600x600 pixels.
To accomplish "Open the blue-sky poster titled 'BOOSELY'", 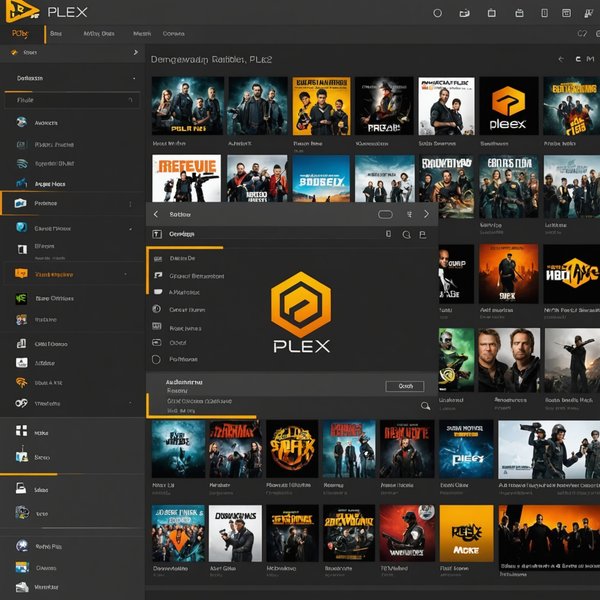I will click(x=321, y=178).
